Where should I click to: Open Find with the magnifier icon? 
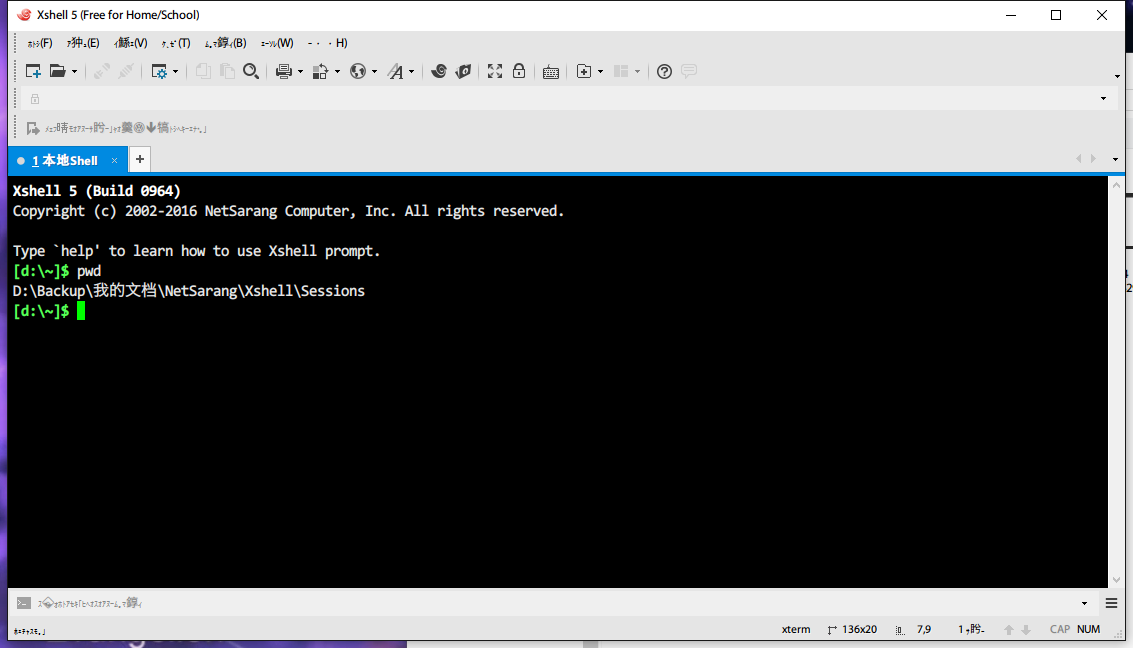pos(251,71)
